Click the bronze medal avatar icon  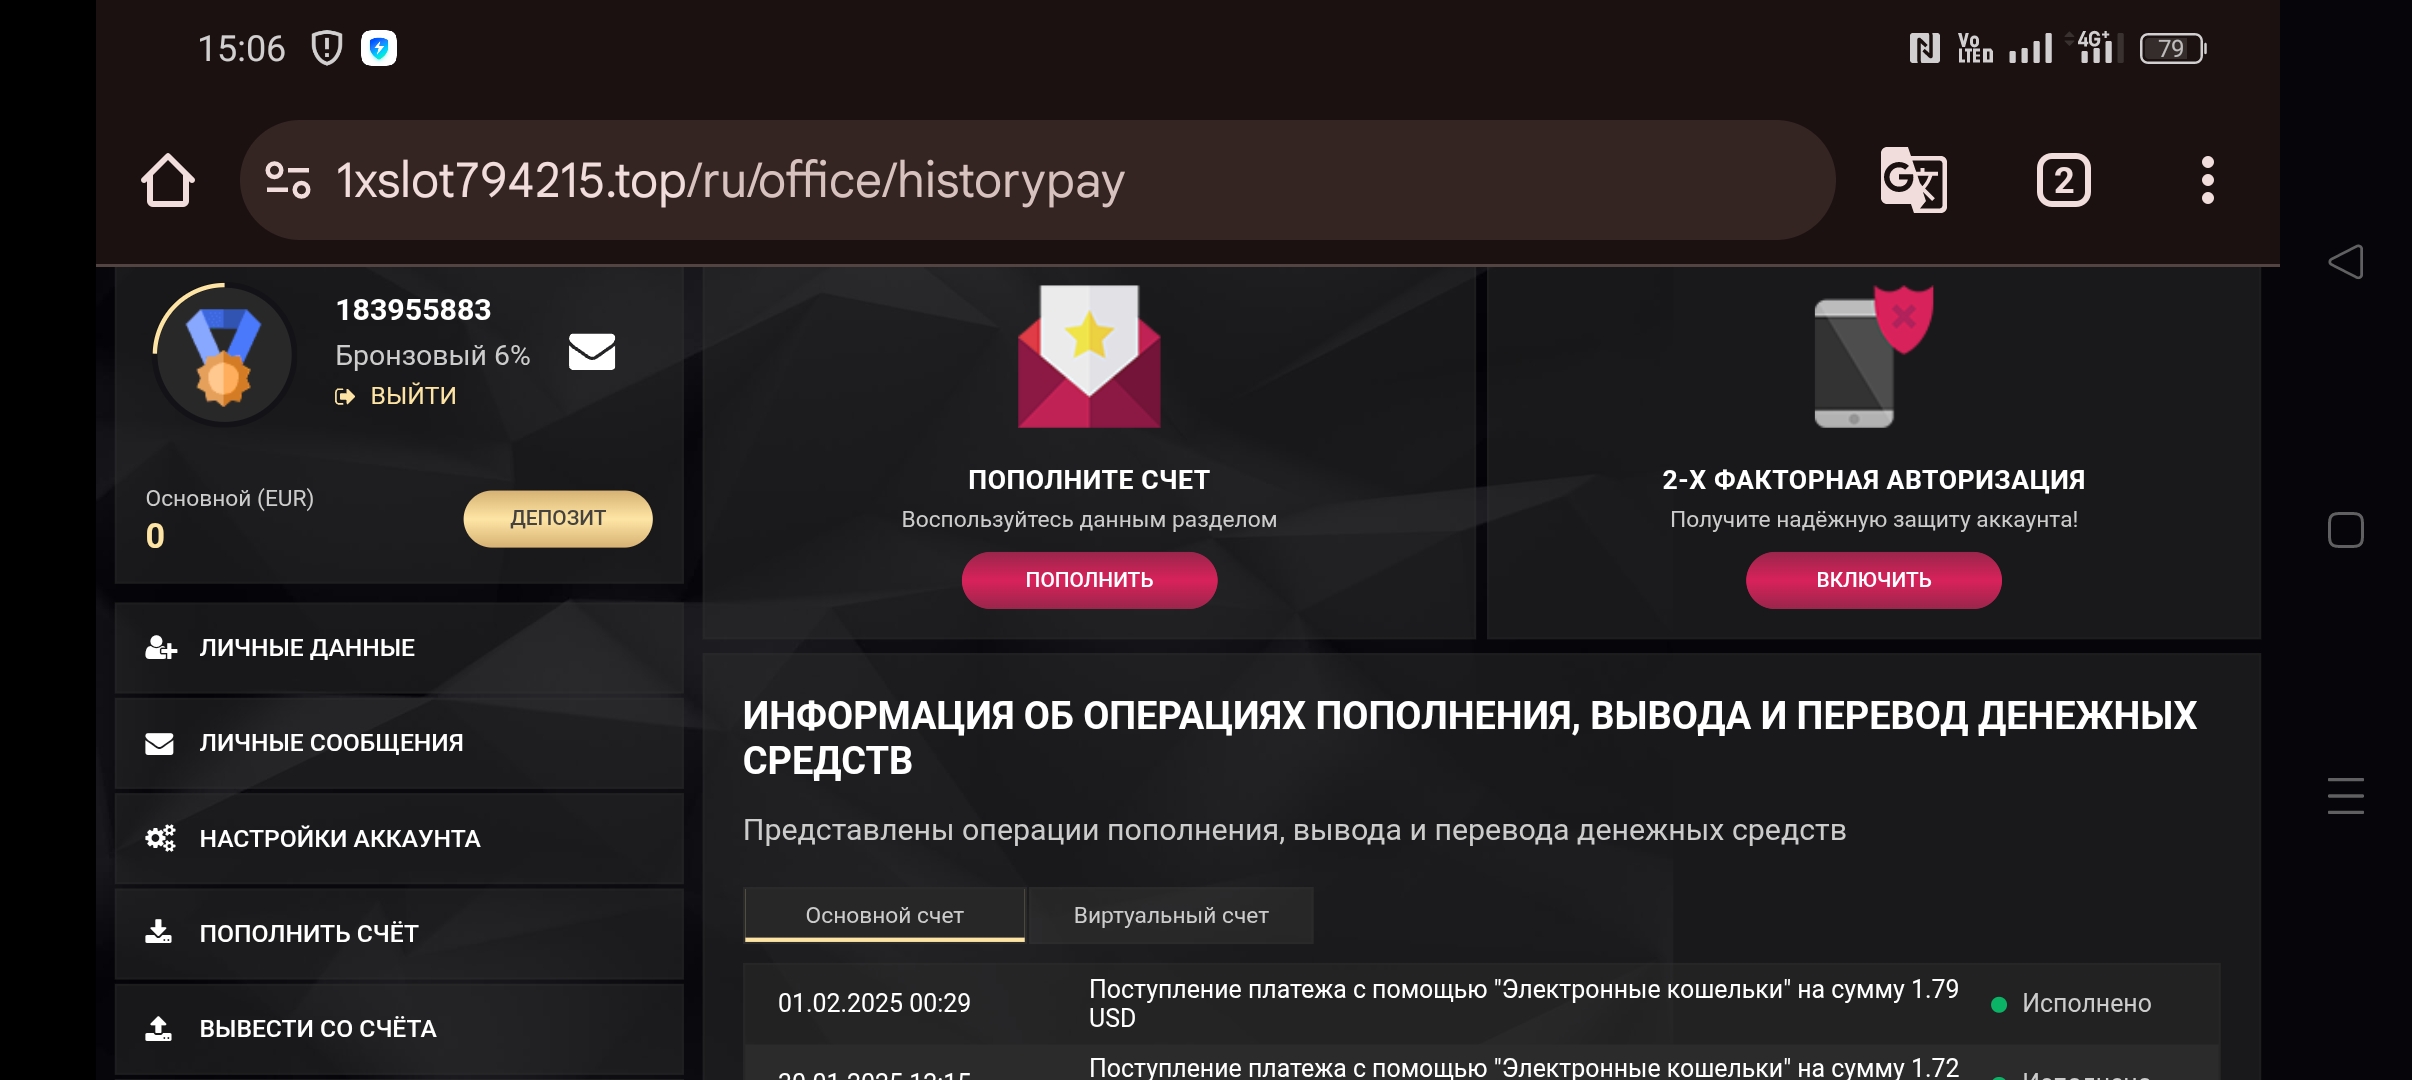pyautogui.click(x=224, y=355)
